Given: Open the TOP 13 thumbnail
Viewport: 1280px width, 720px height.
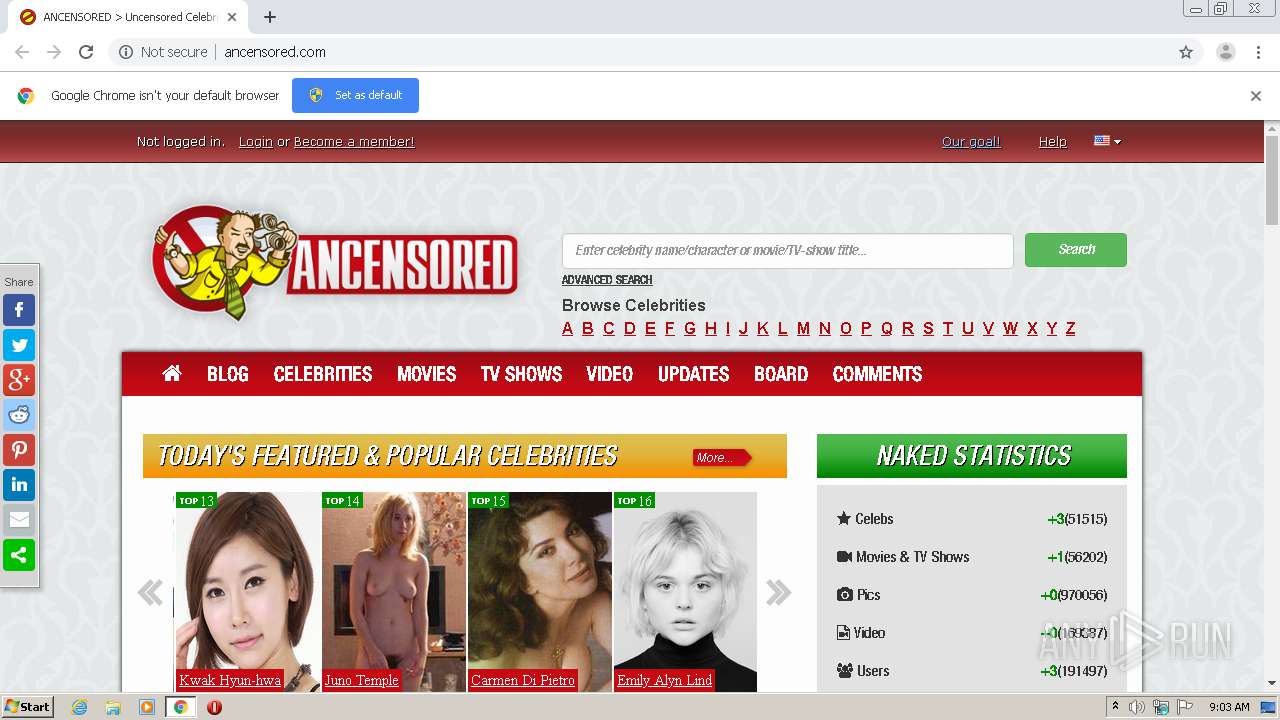Looking at the screenshot, I should click(248, 592).
